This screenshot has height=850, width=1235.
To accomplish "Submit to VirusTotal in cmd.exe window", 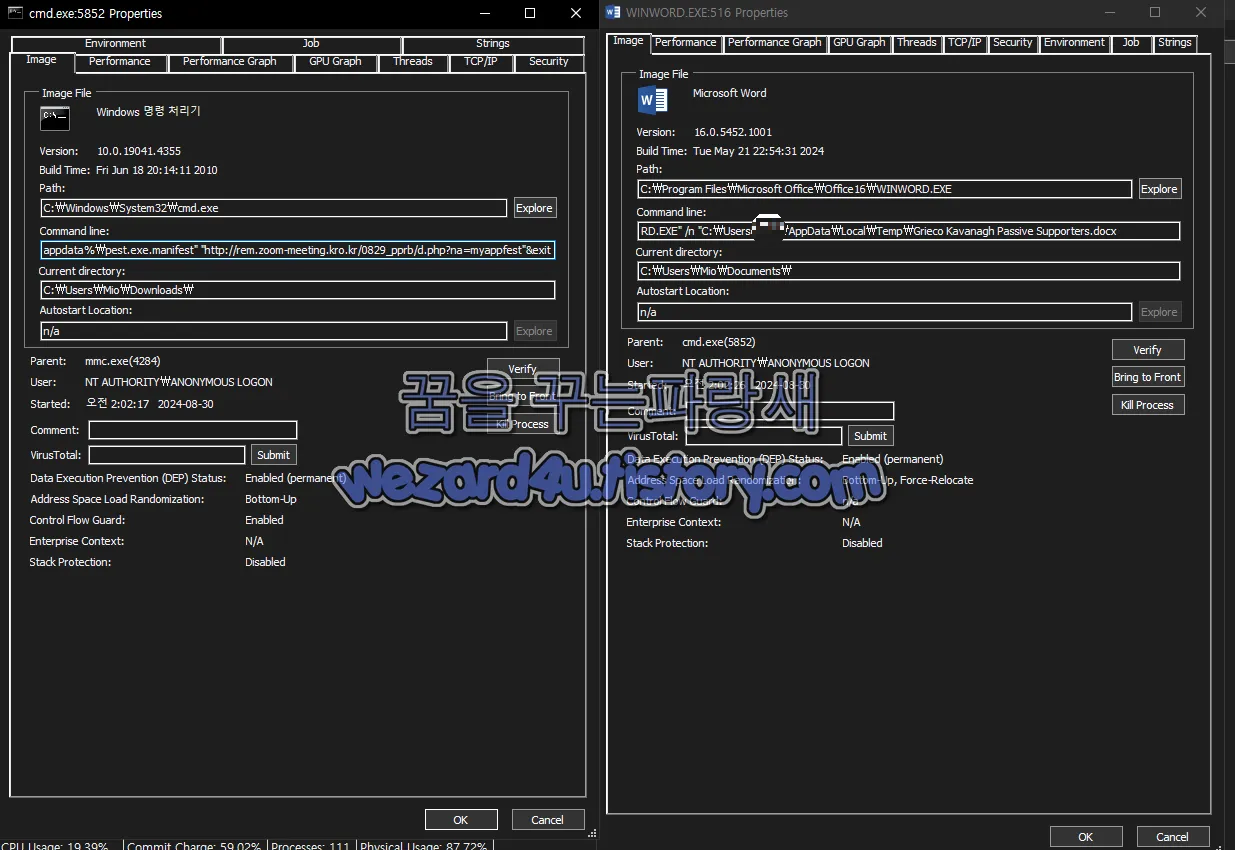I will pyautogui.click(x=274, y=455).
